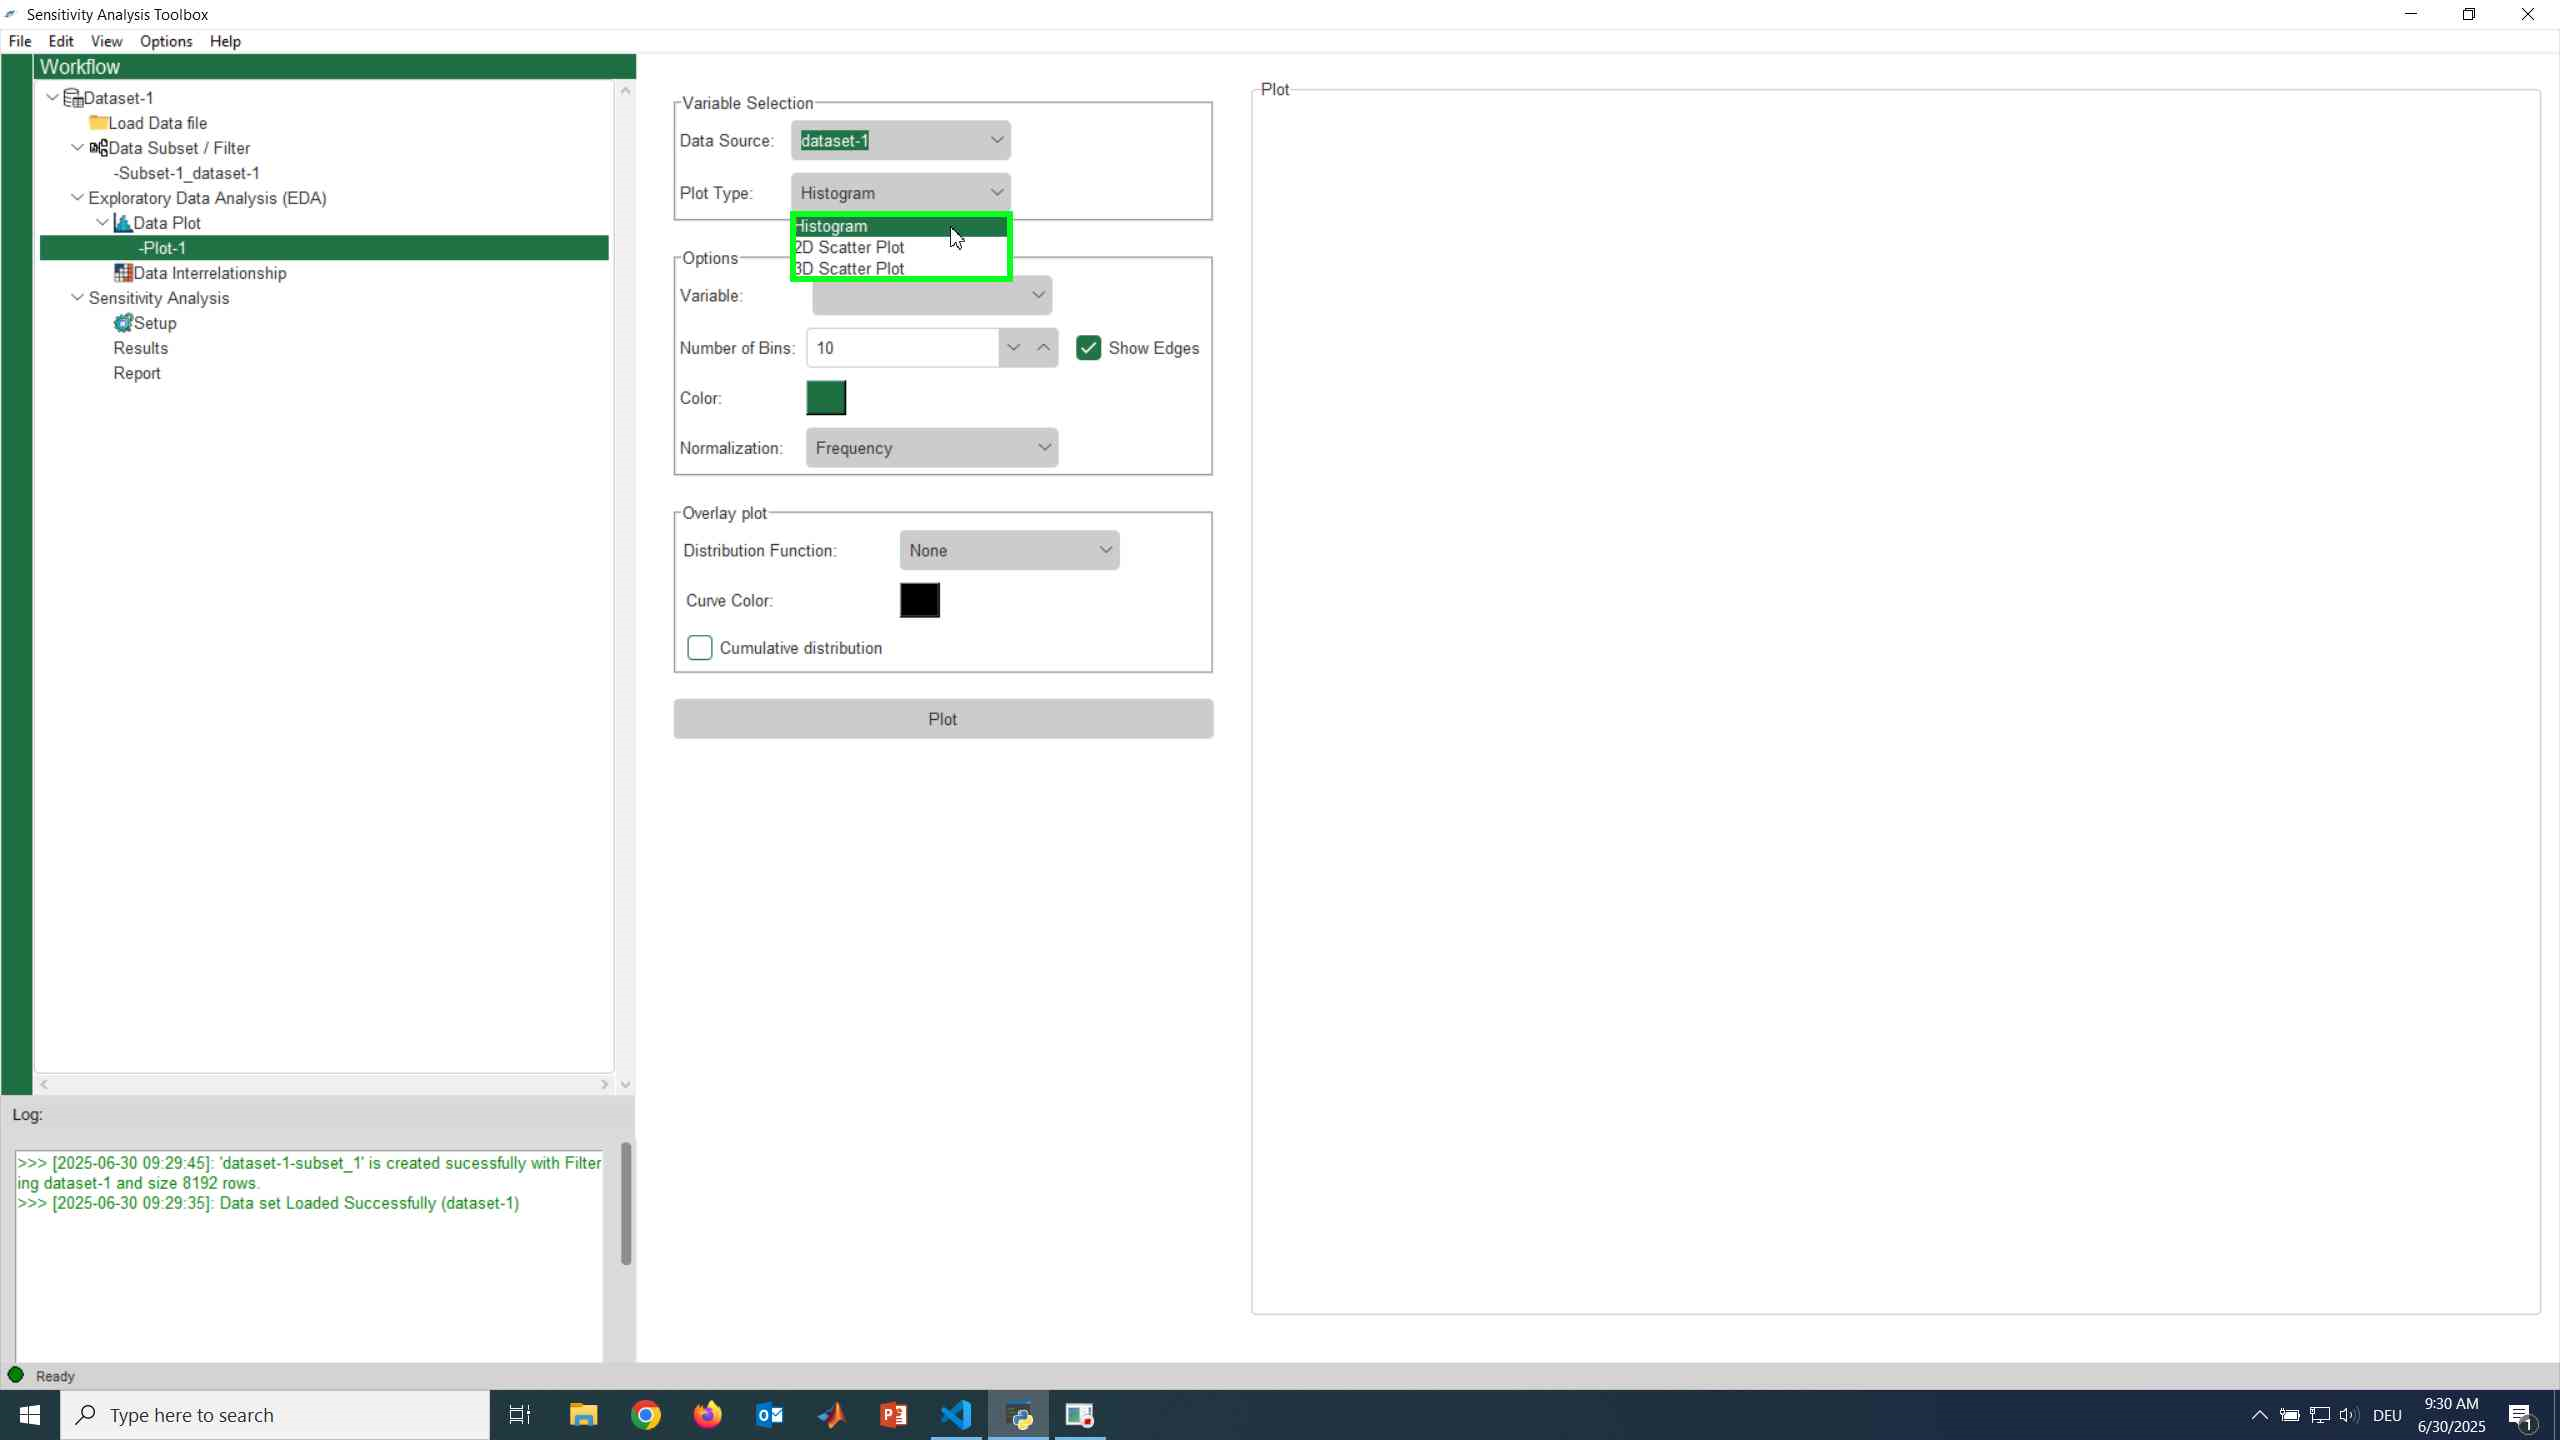Click the Setup gear icon
This screenshot has height=1440, width=2560.
tap(123, 323)
